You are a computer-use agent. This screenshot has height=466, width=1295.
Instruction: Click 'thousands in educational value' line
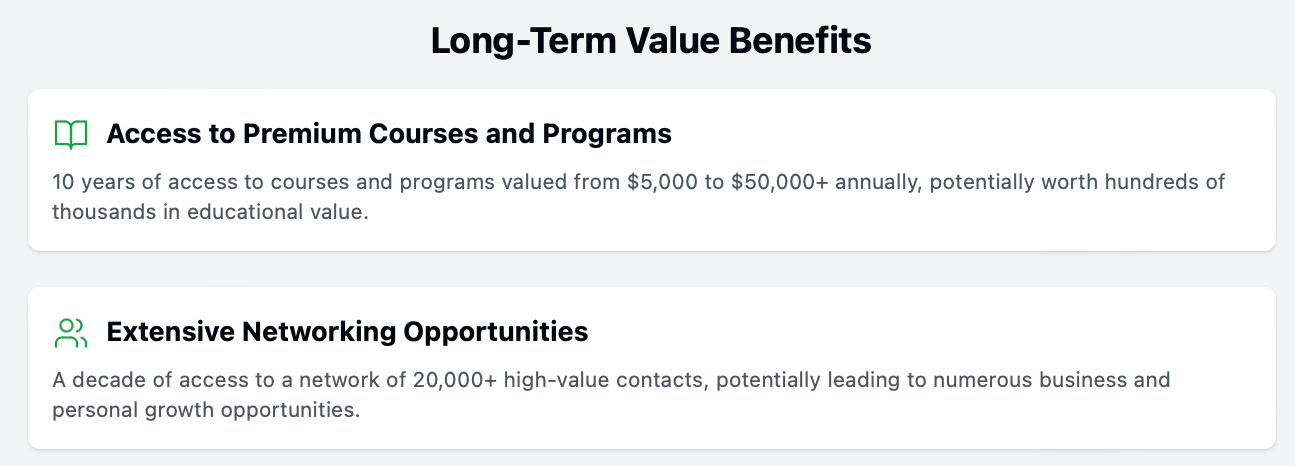210,213
